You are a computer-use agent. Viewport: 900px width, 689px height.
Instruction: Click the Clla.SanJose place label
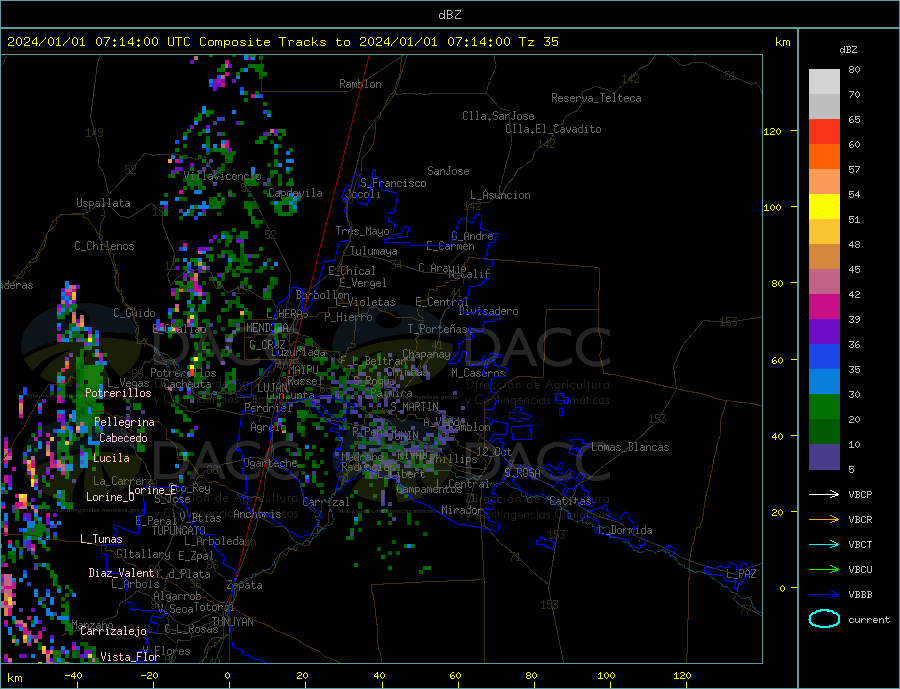498,116
